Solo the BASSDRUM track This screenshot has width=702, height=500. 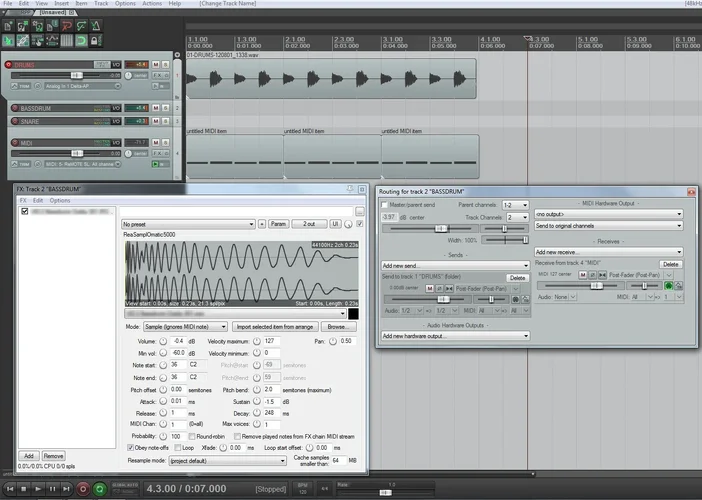pos(166,108)
